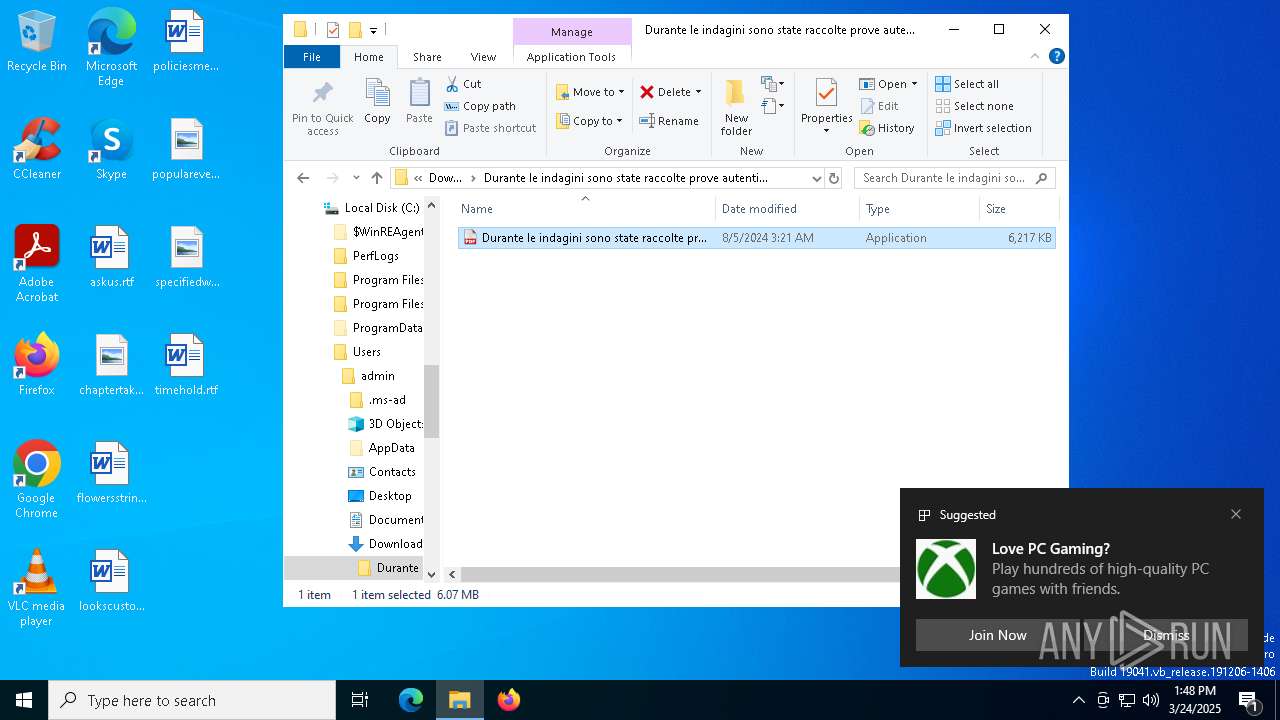This screenshot has height=720, width=1280.
Task: Click the Copy ribbon icon
Action: click(377, 102)
